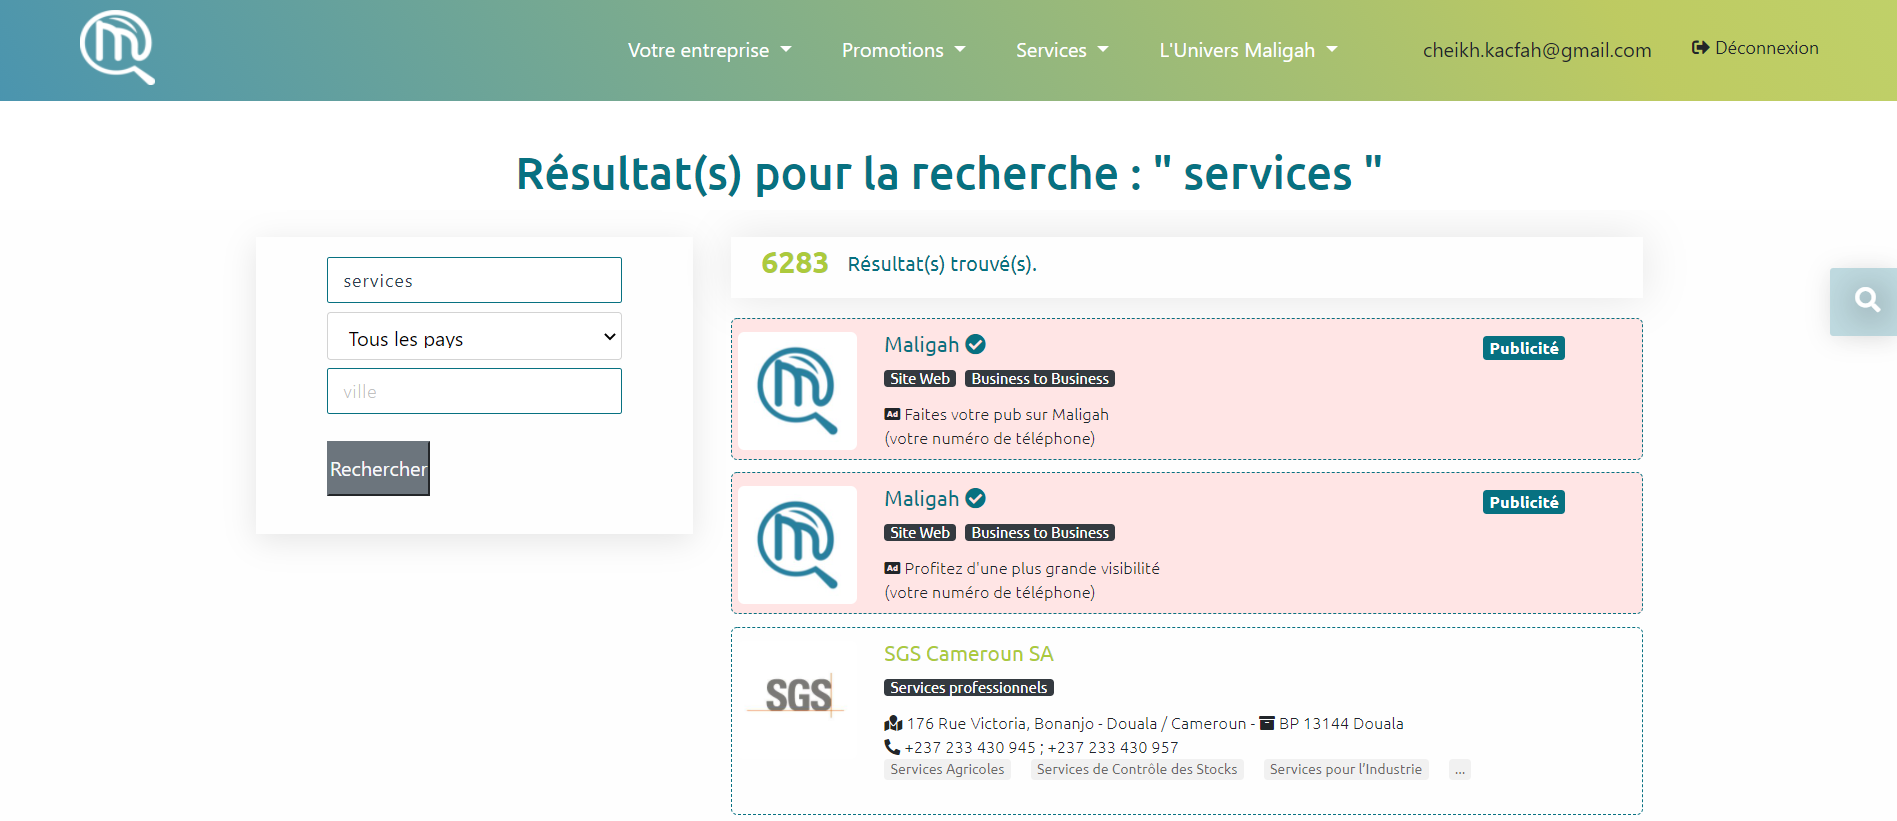Click the Rechercher button
Viewport: 1897px width, 821px height.
[378, 468]
